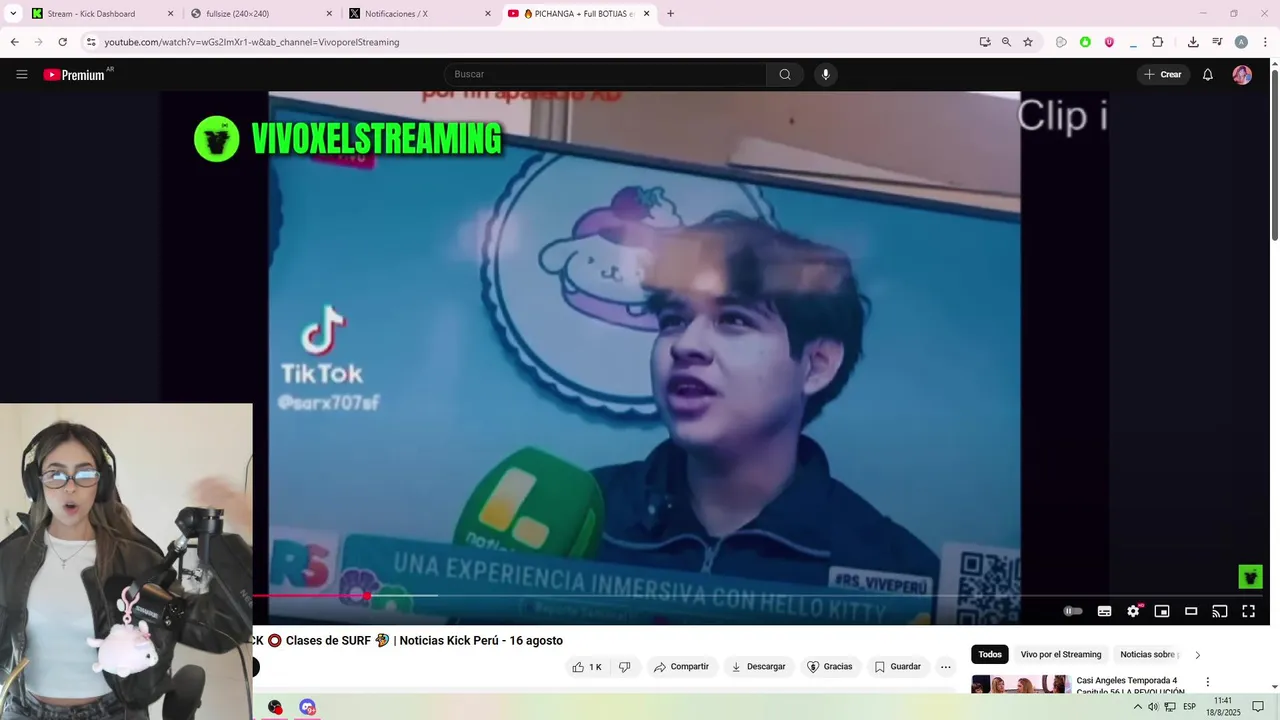Open the volume tray icon

[1153, 707]
